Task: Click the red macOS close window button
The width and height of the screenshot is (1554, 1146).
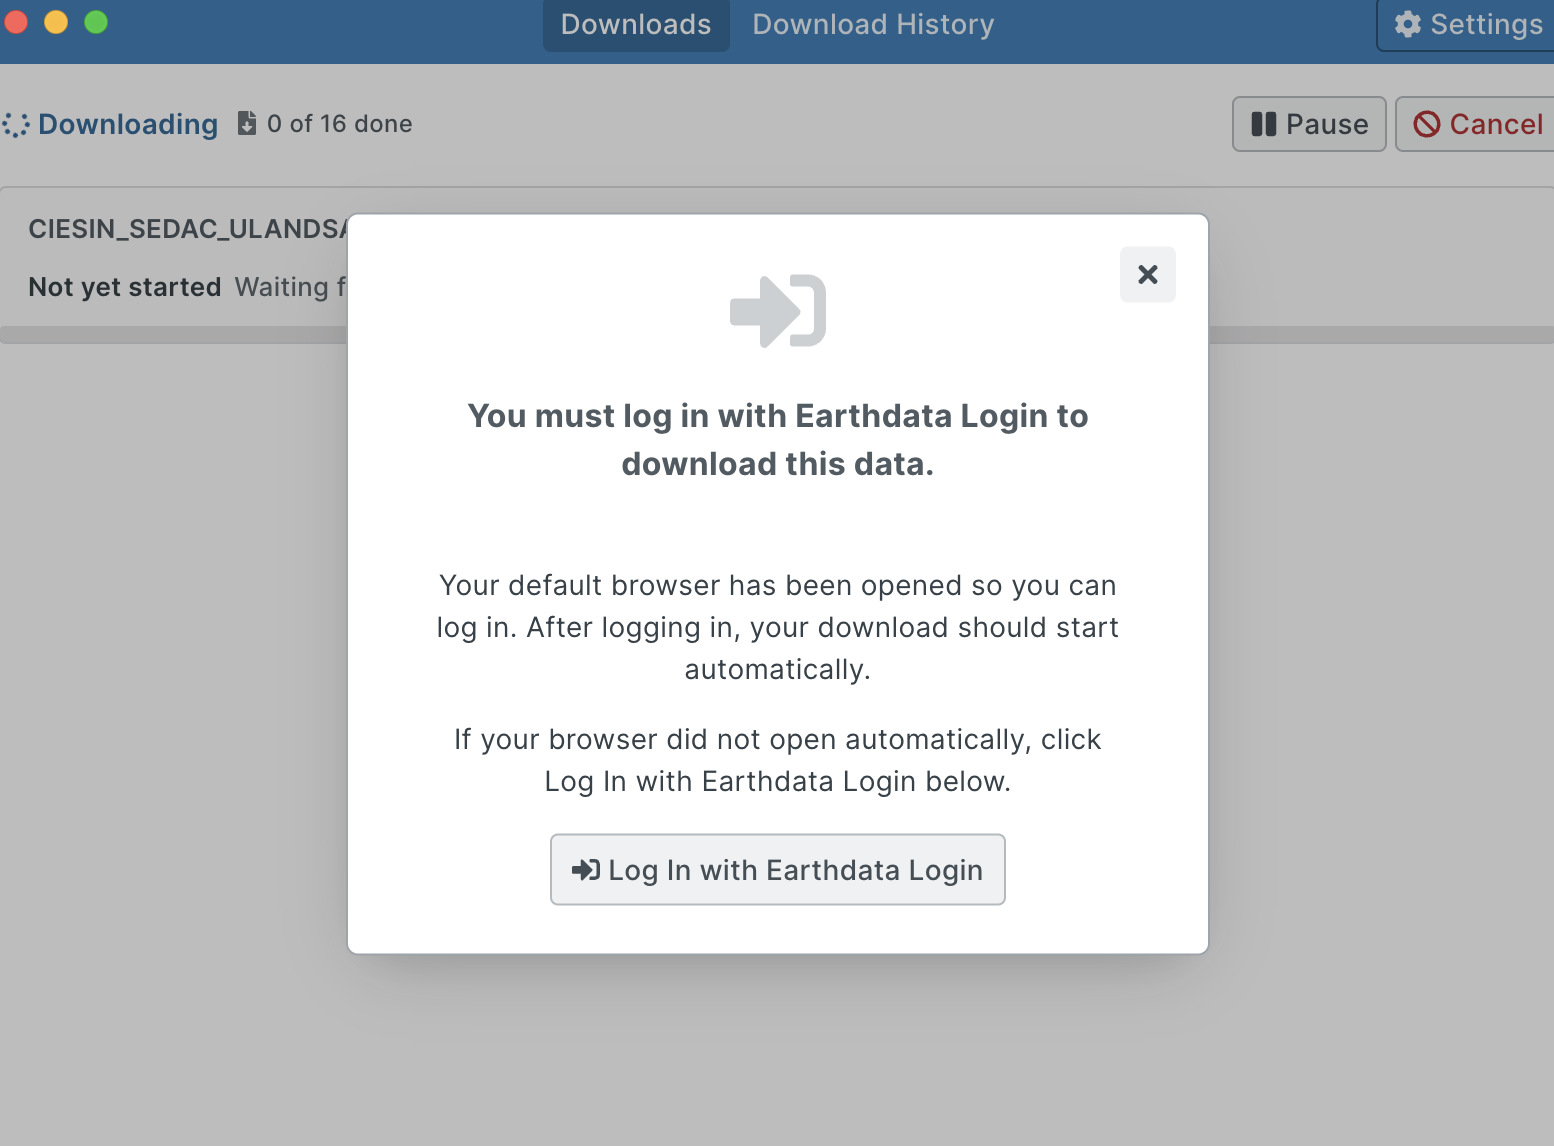Action: (x=15, y=22)
